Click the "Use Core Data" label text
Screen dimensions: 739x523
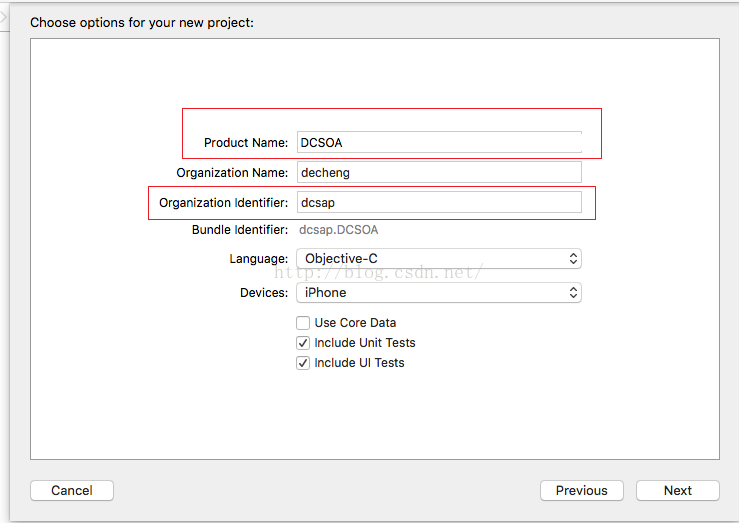[355, 323]
